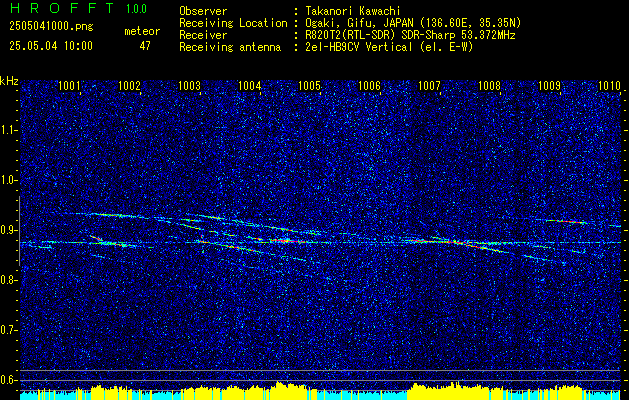
Task: Click the R820T2(RTL-SDR) receiver text
Action: click(x=410, y=35)
